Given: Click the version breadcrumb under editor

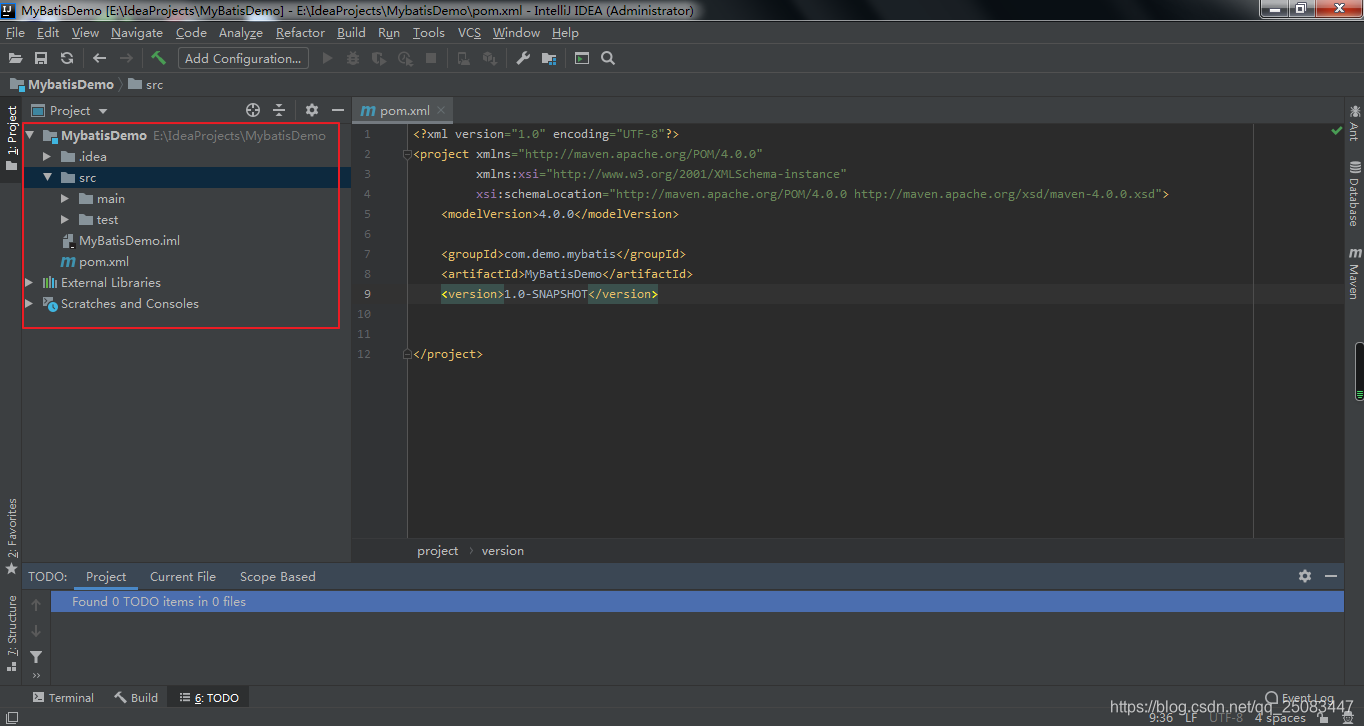Looking at the screenshot, I should pyautogui.click(x=502, y=550).
